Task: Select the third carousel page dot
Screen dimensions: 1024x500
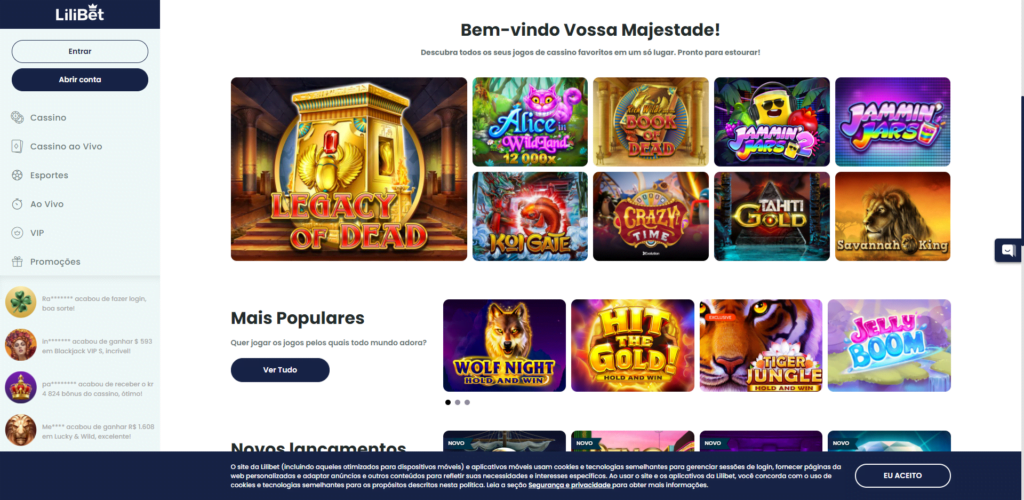Action: [x=467, y=402]
